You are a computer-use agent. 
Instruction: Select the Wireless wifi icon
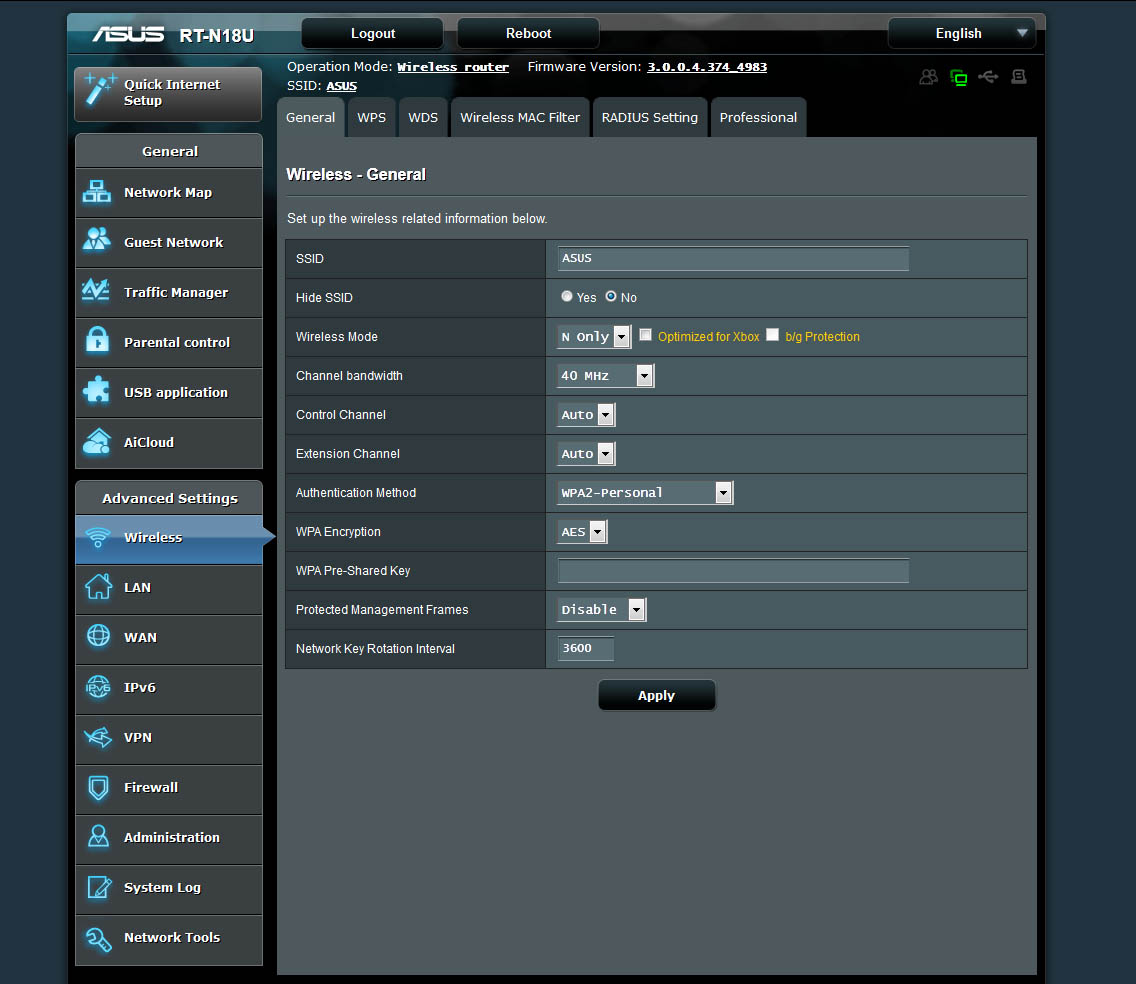pyautogui.click(x=98, y=538)
